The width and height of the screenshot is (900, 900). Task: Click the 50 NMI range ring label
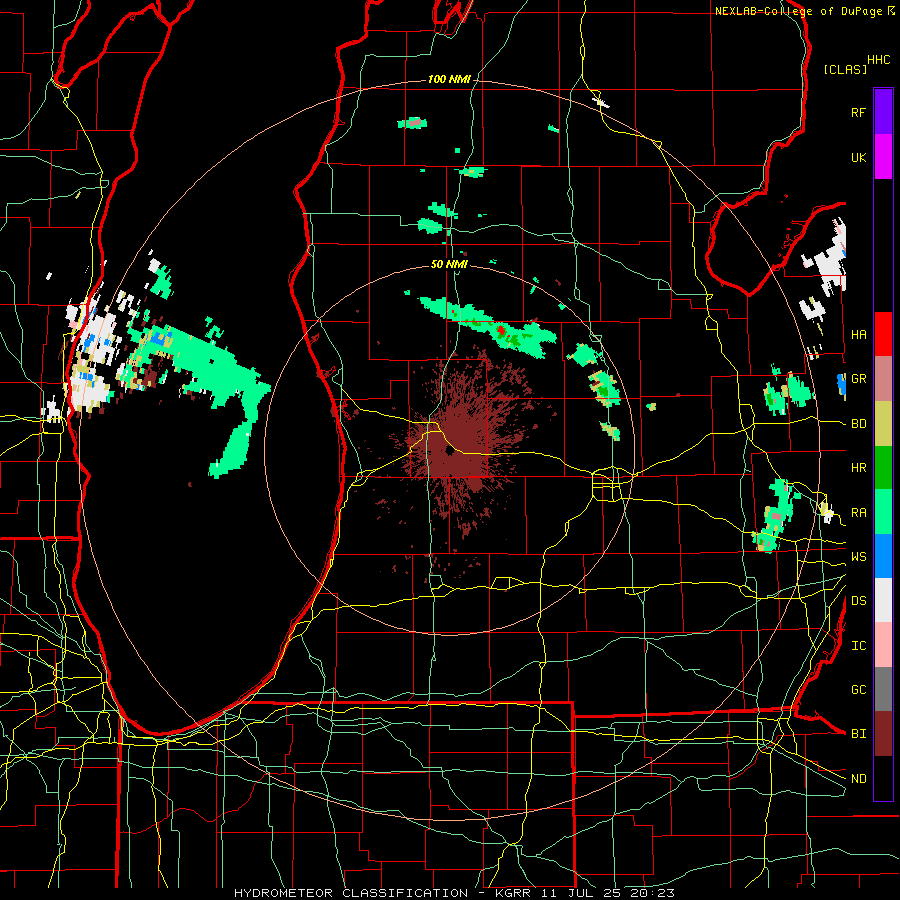[449, 264]
